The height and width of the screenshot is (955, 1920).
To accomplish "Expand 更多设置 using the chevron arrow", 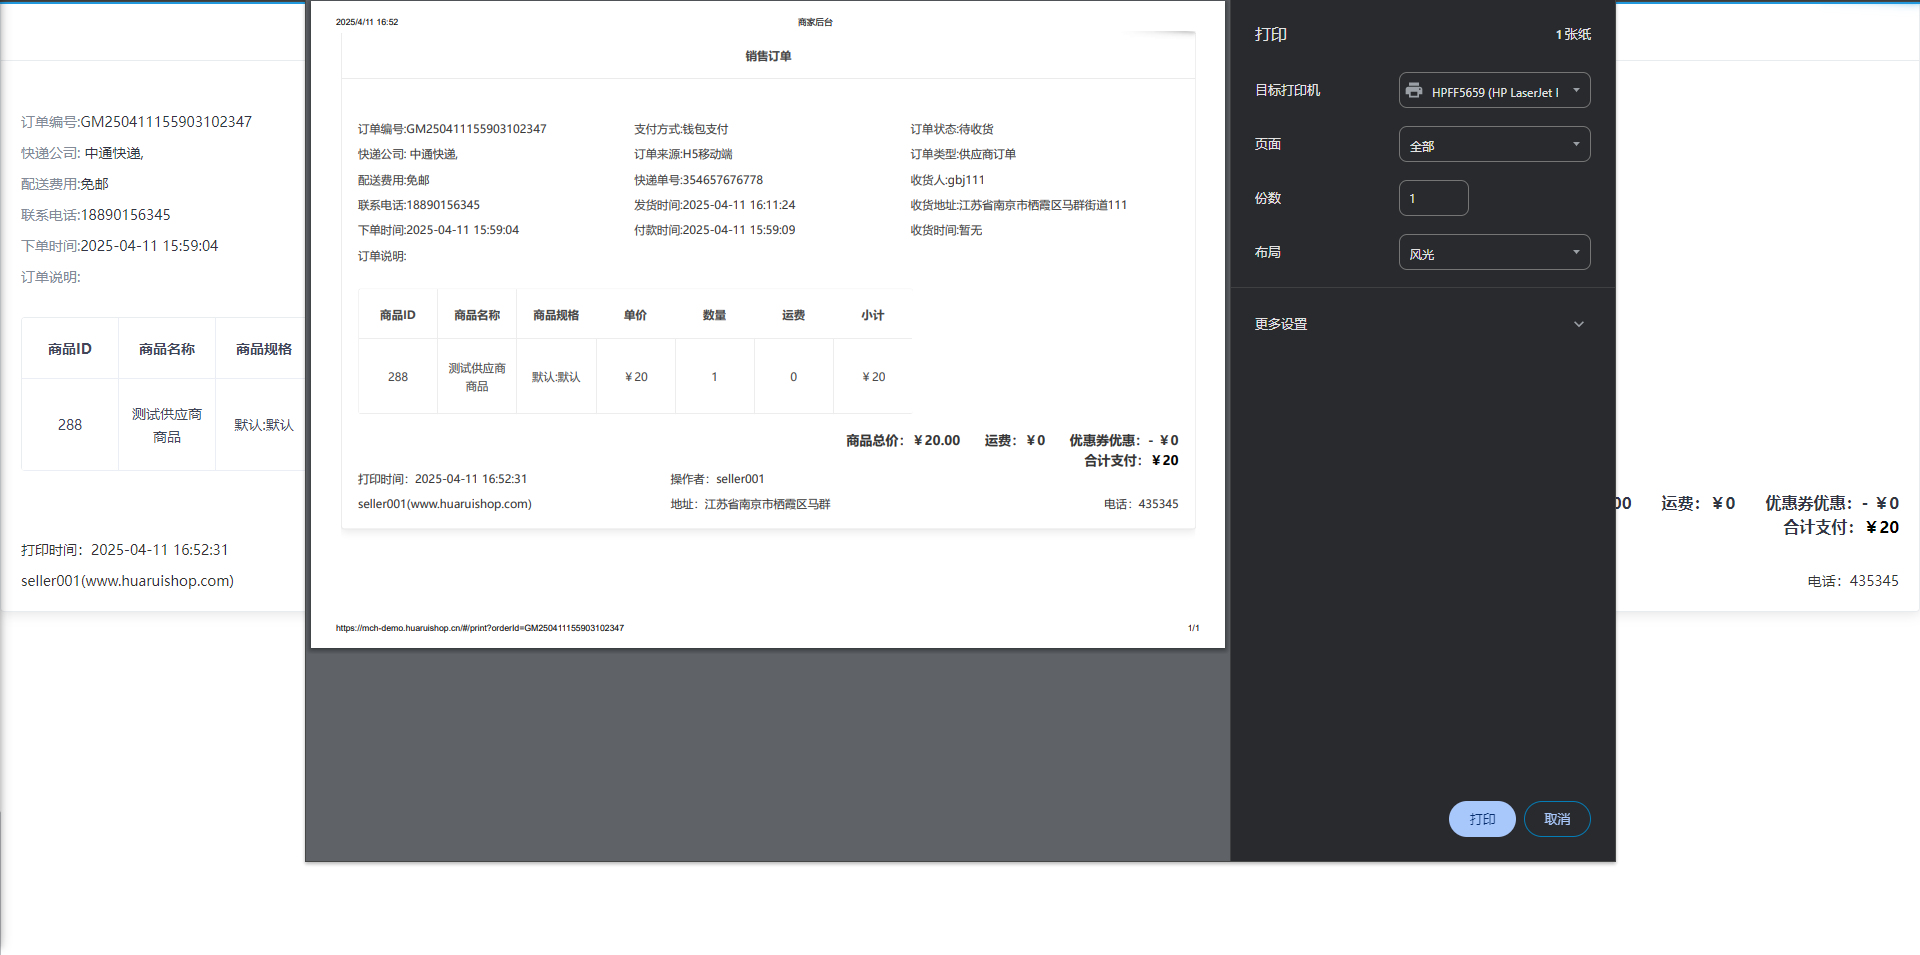I will (1578, 324).
